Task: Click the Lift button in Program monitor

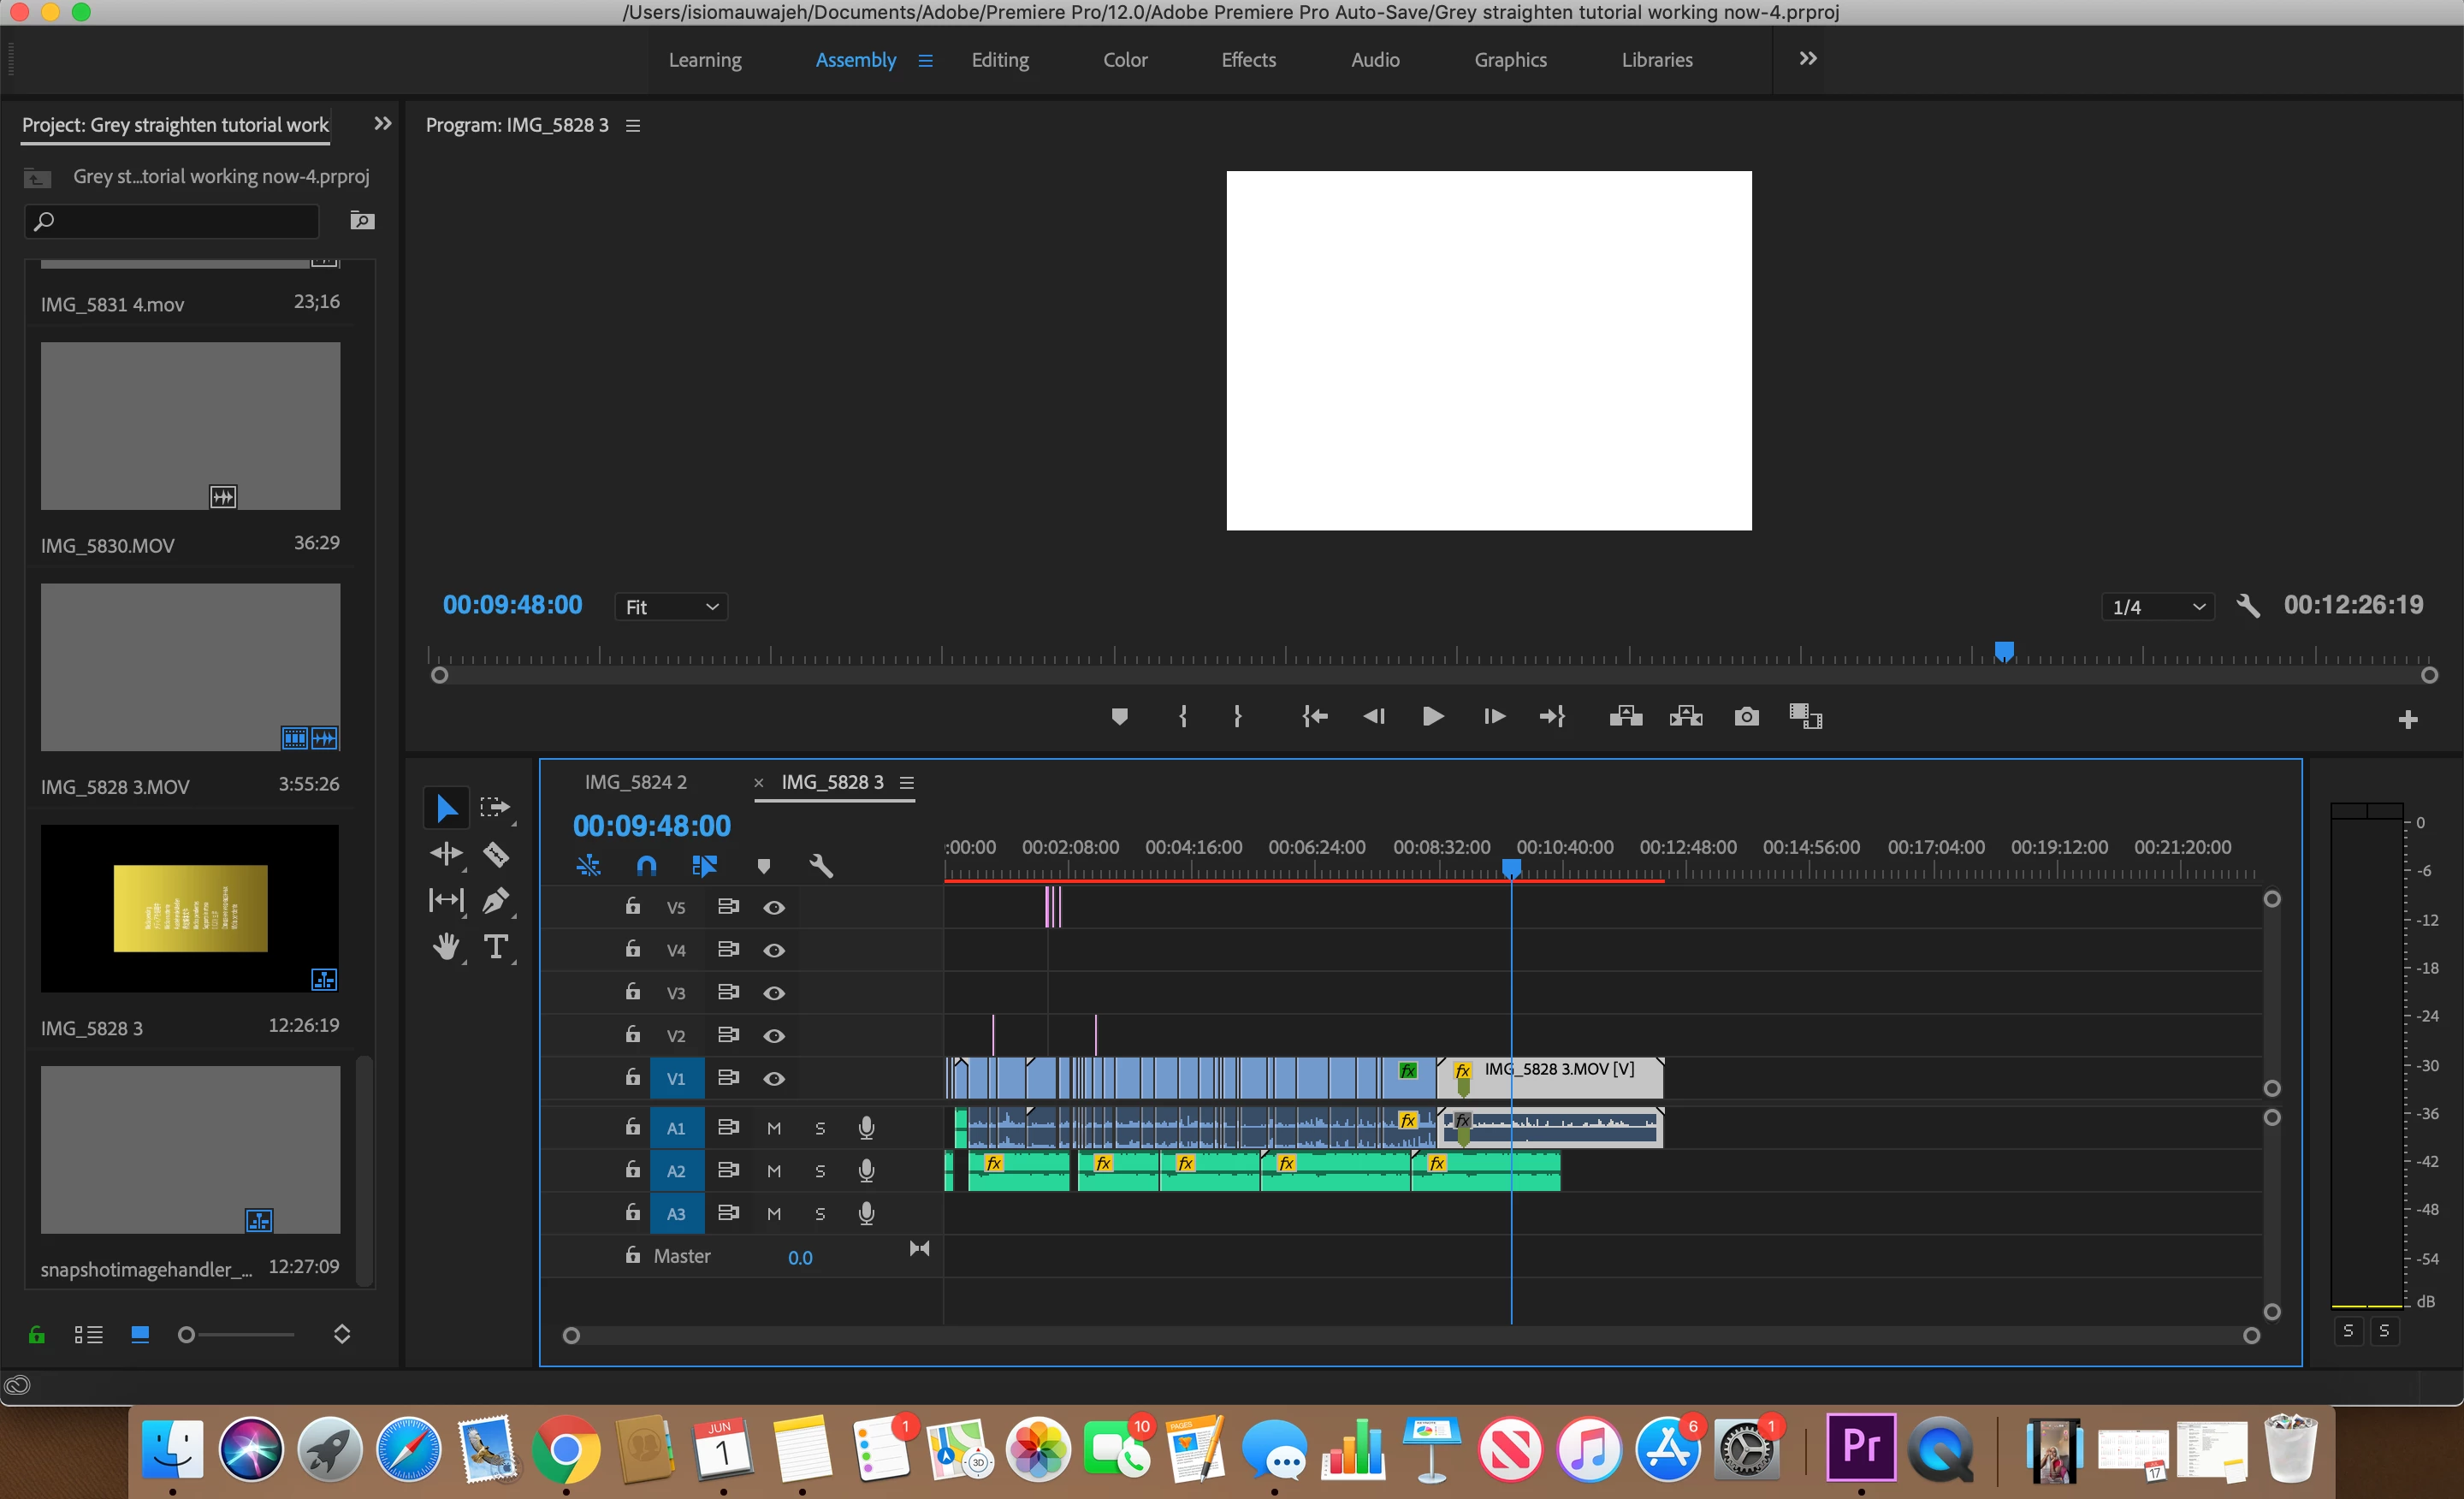Action: 1626,717
